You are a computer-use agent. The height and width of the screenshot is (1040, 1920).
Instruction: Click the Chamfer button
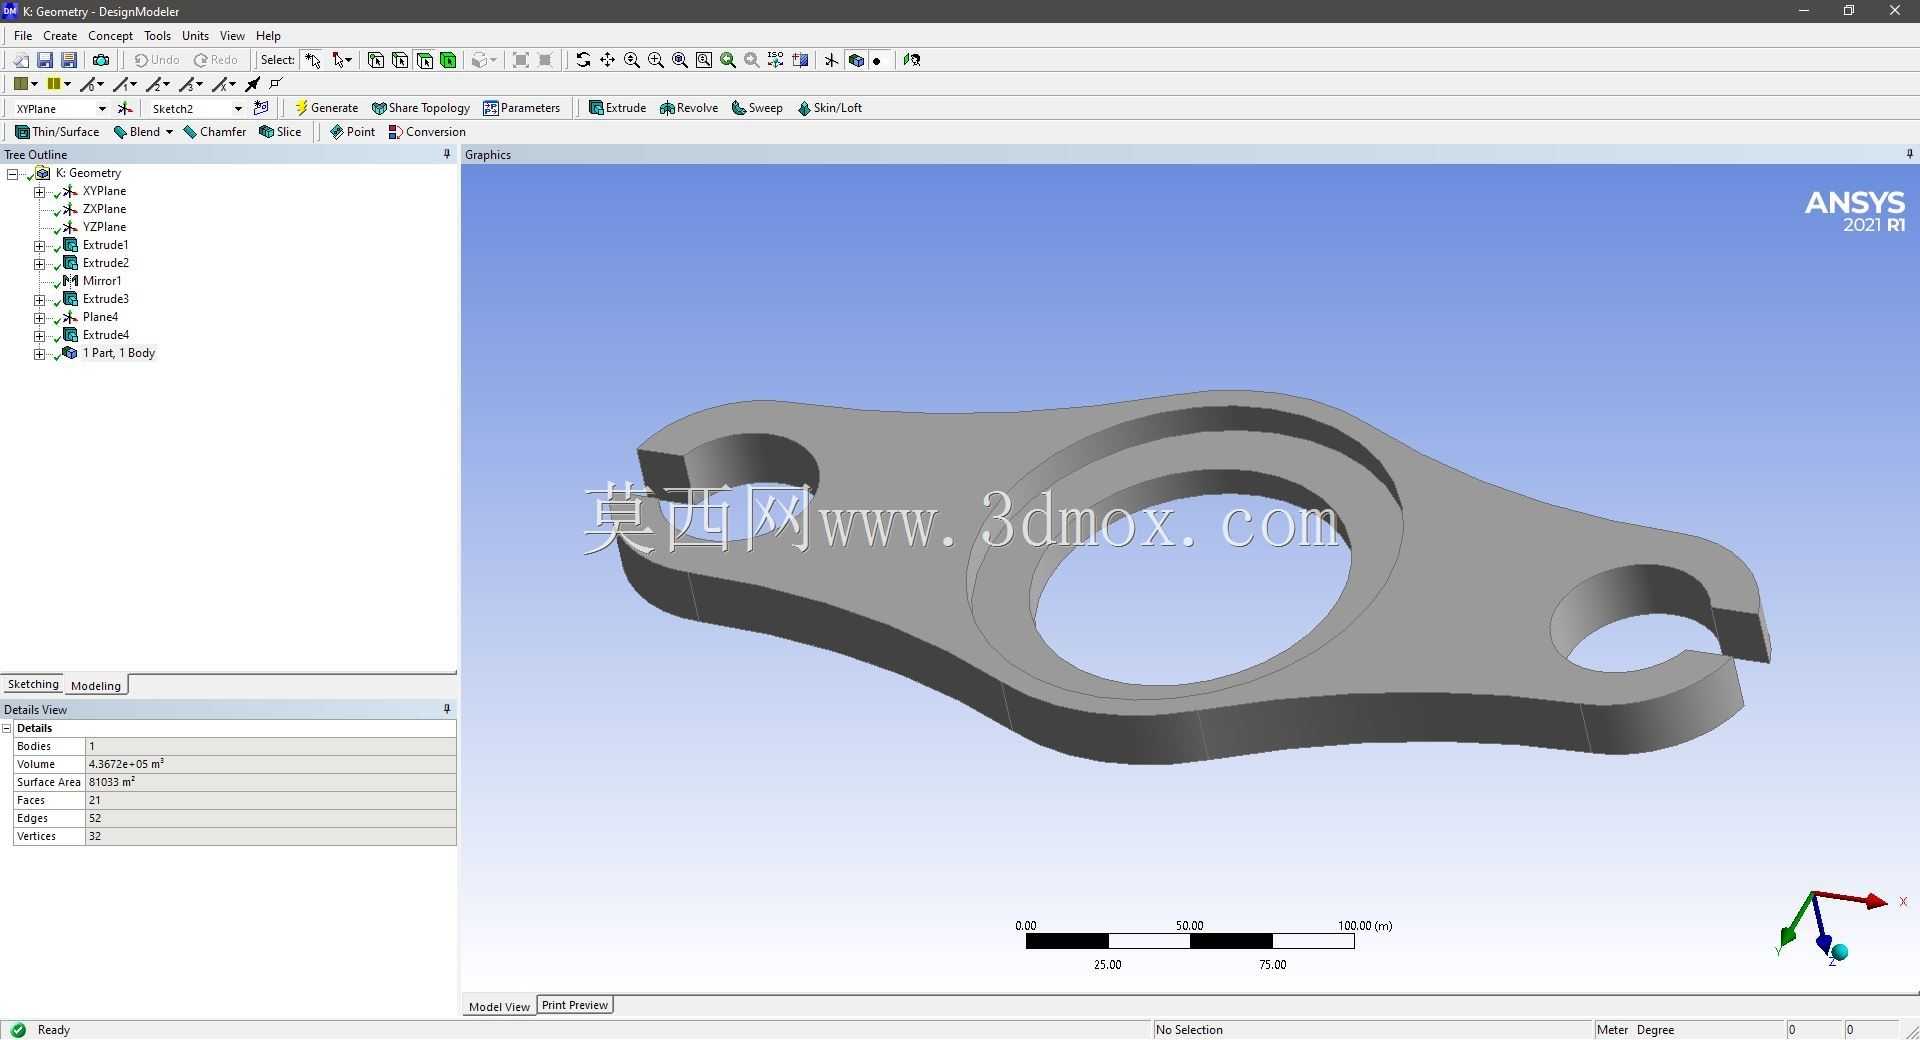click(x=214, y=132)
